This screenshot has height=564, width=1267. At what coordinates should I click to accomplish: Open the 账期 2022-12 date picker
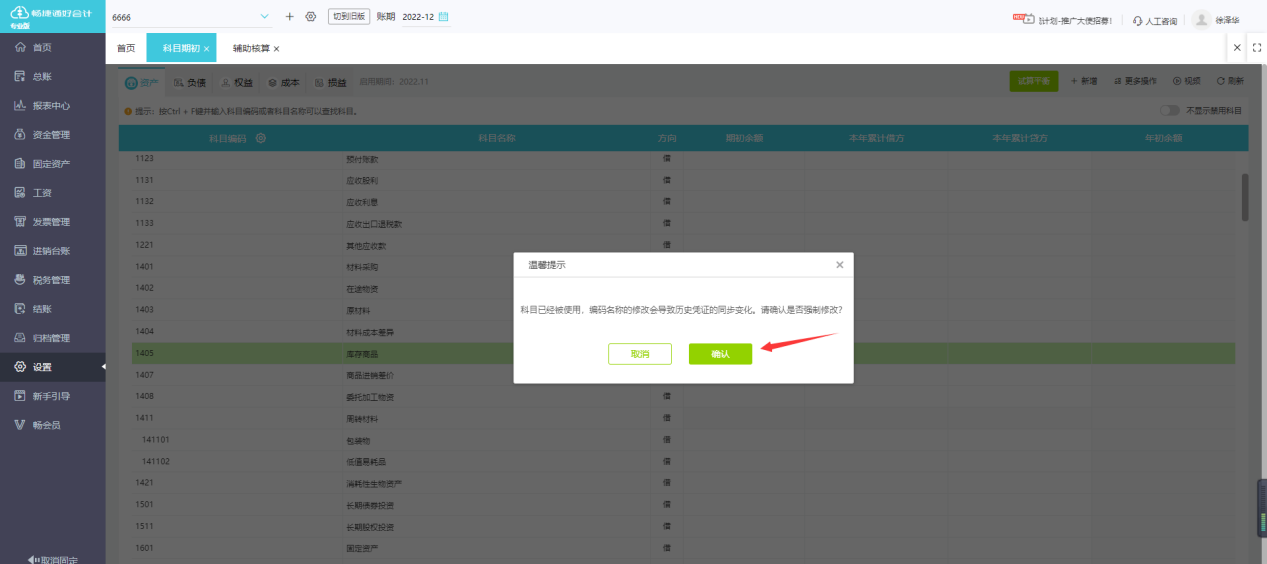click(x=443, y=17)
